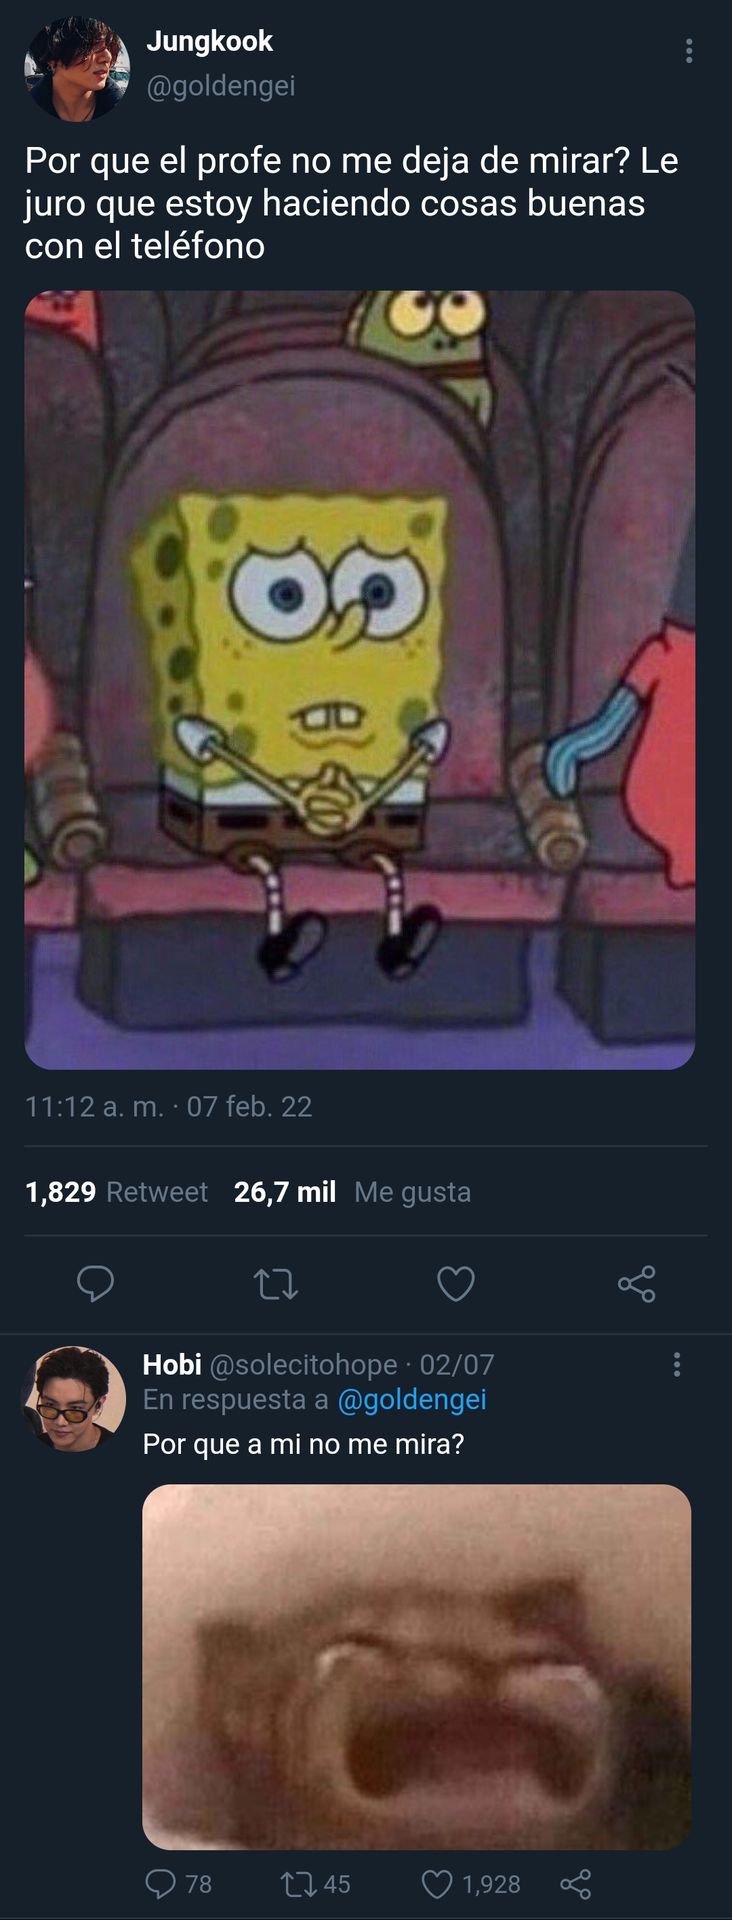View the 26,7 mil Me gusta list
Viewport: 732px width, 1920px height.
[352, 1192]
